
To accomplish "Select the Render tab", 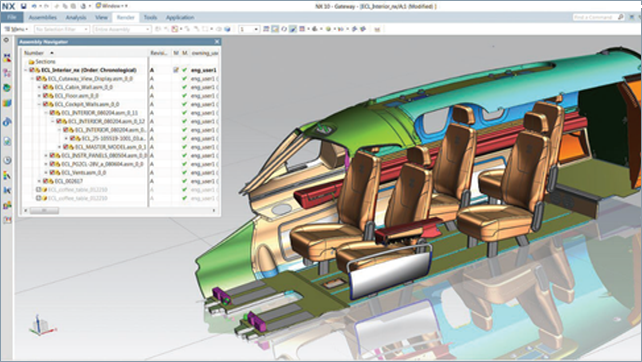I will (x=126, y=17).
